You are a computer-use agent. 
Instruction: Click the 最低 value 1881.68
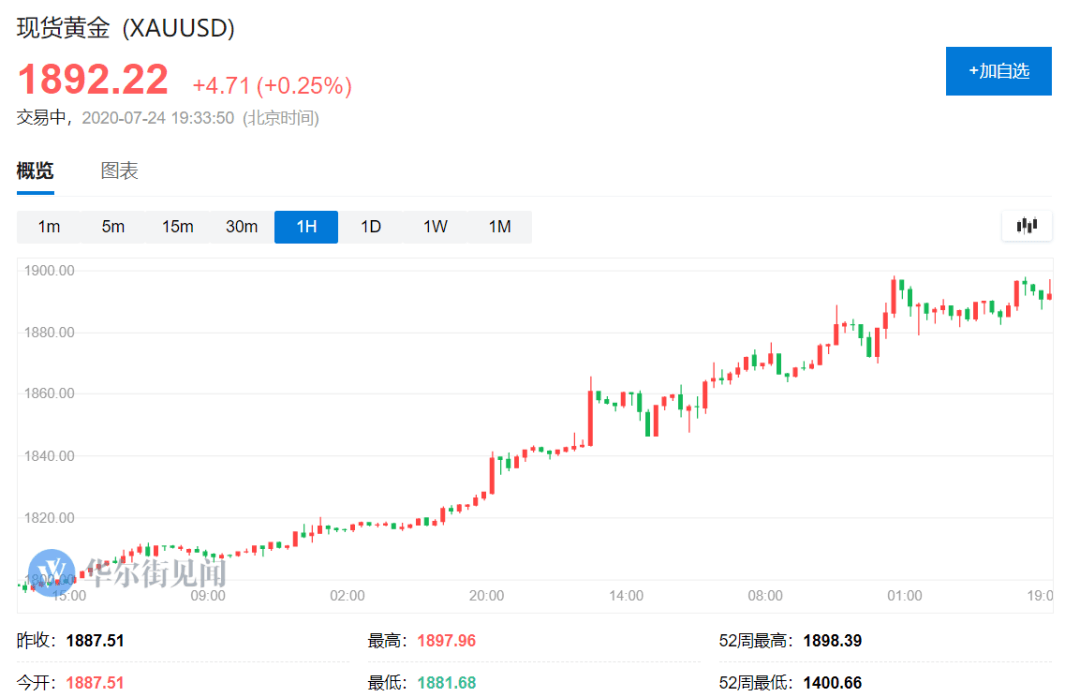click(446, 683)
